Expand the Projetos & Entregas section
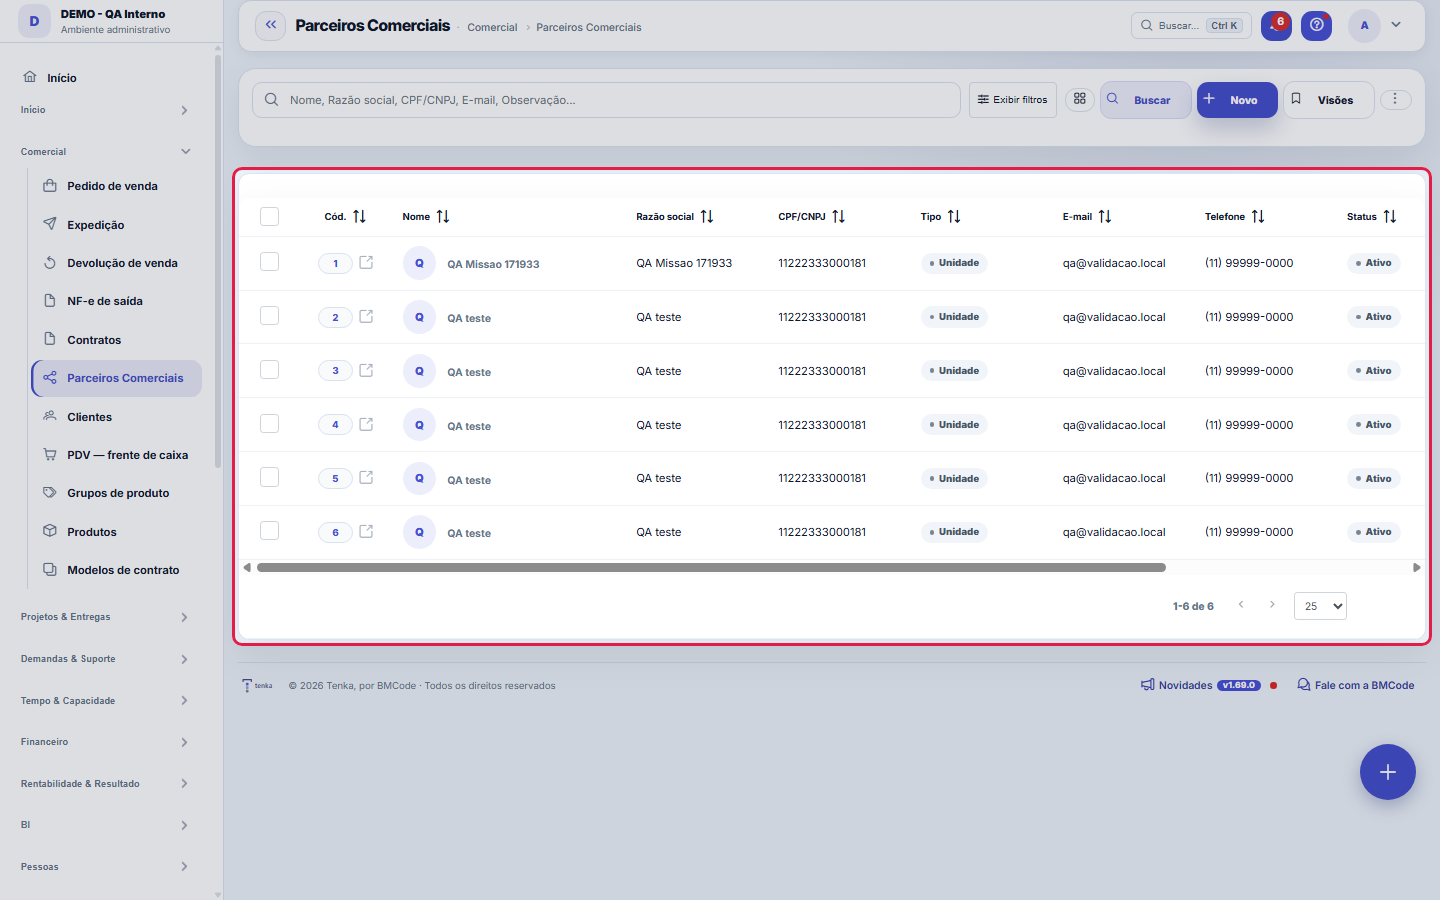 point(105,617)
